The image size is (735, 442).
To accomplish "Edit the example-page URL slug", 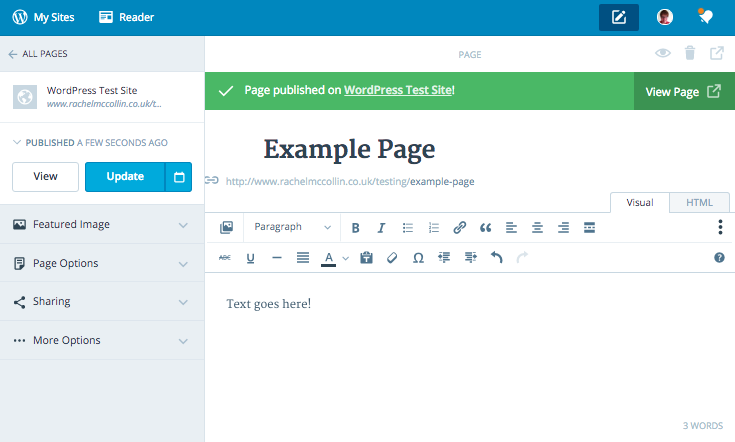I will [442, 181].
